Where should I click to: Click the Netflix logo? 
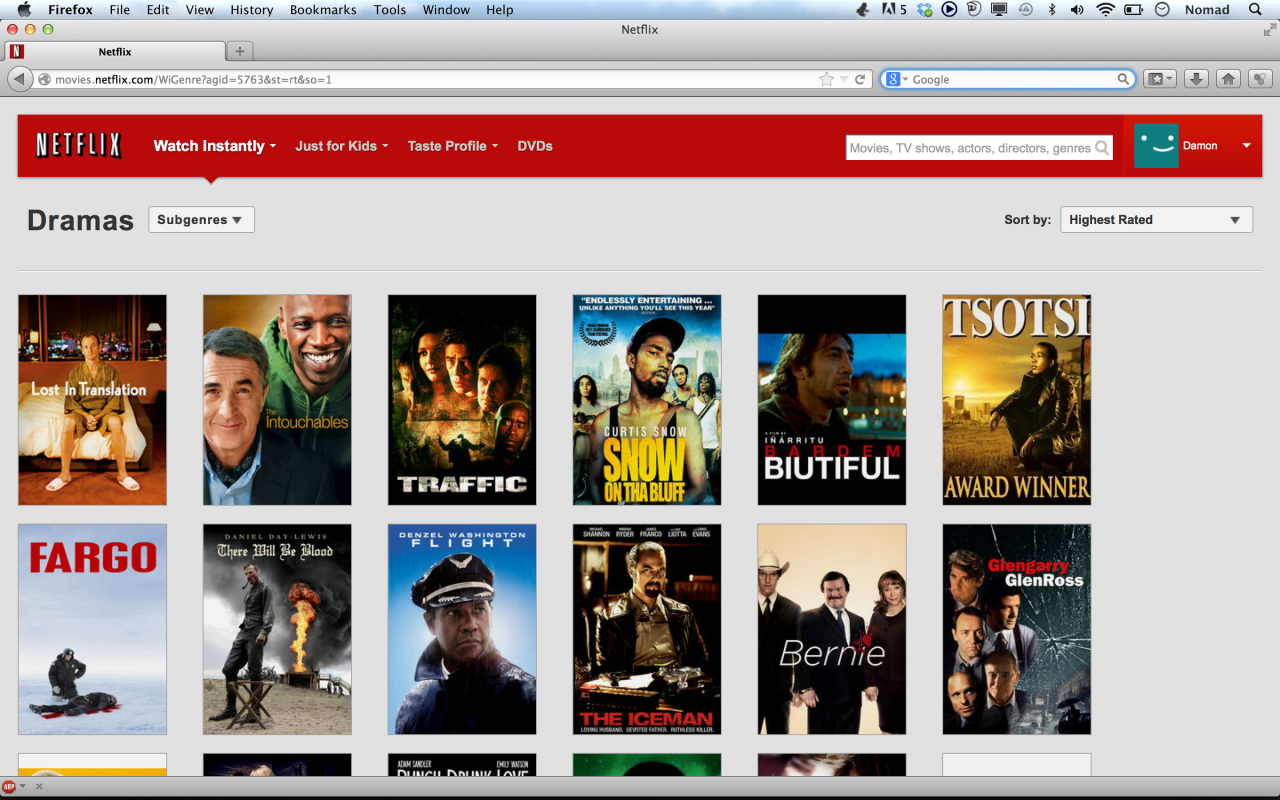[x=78, y=146]
